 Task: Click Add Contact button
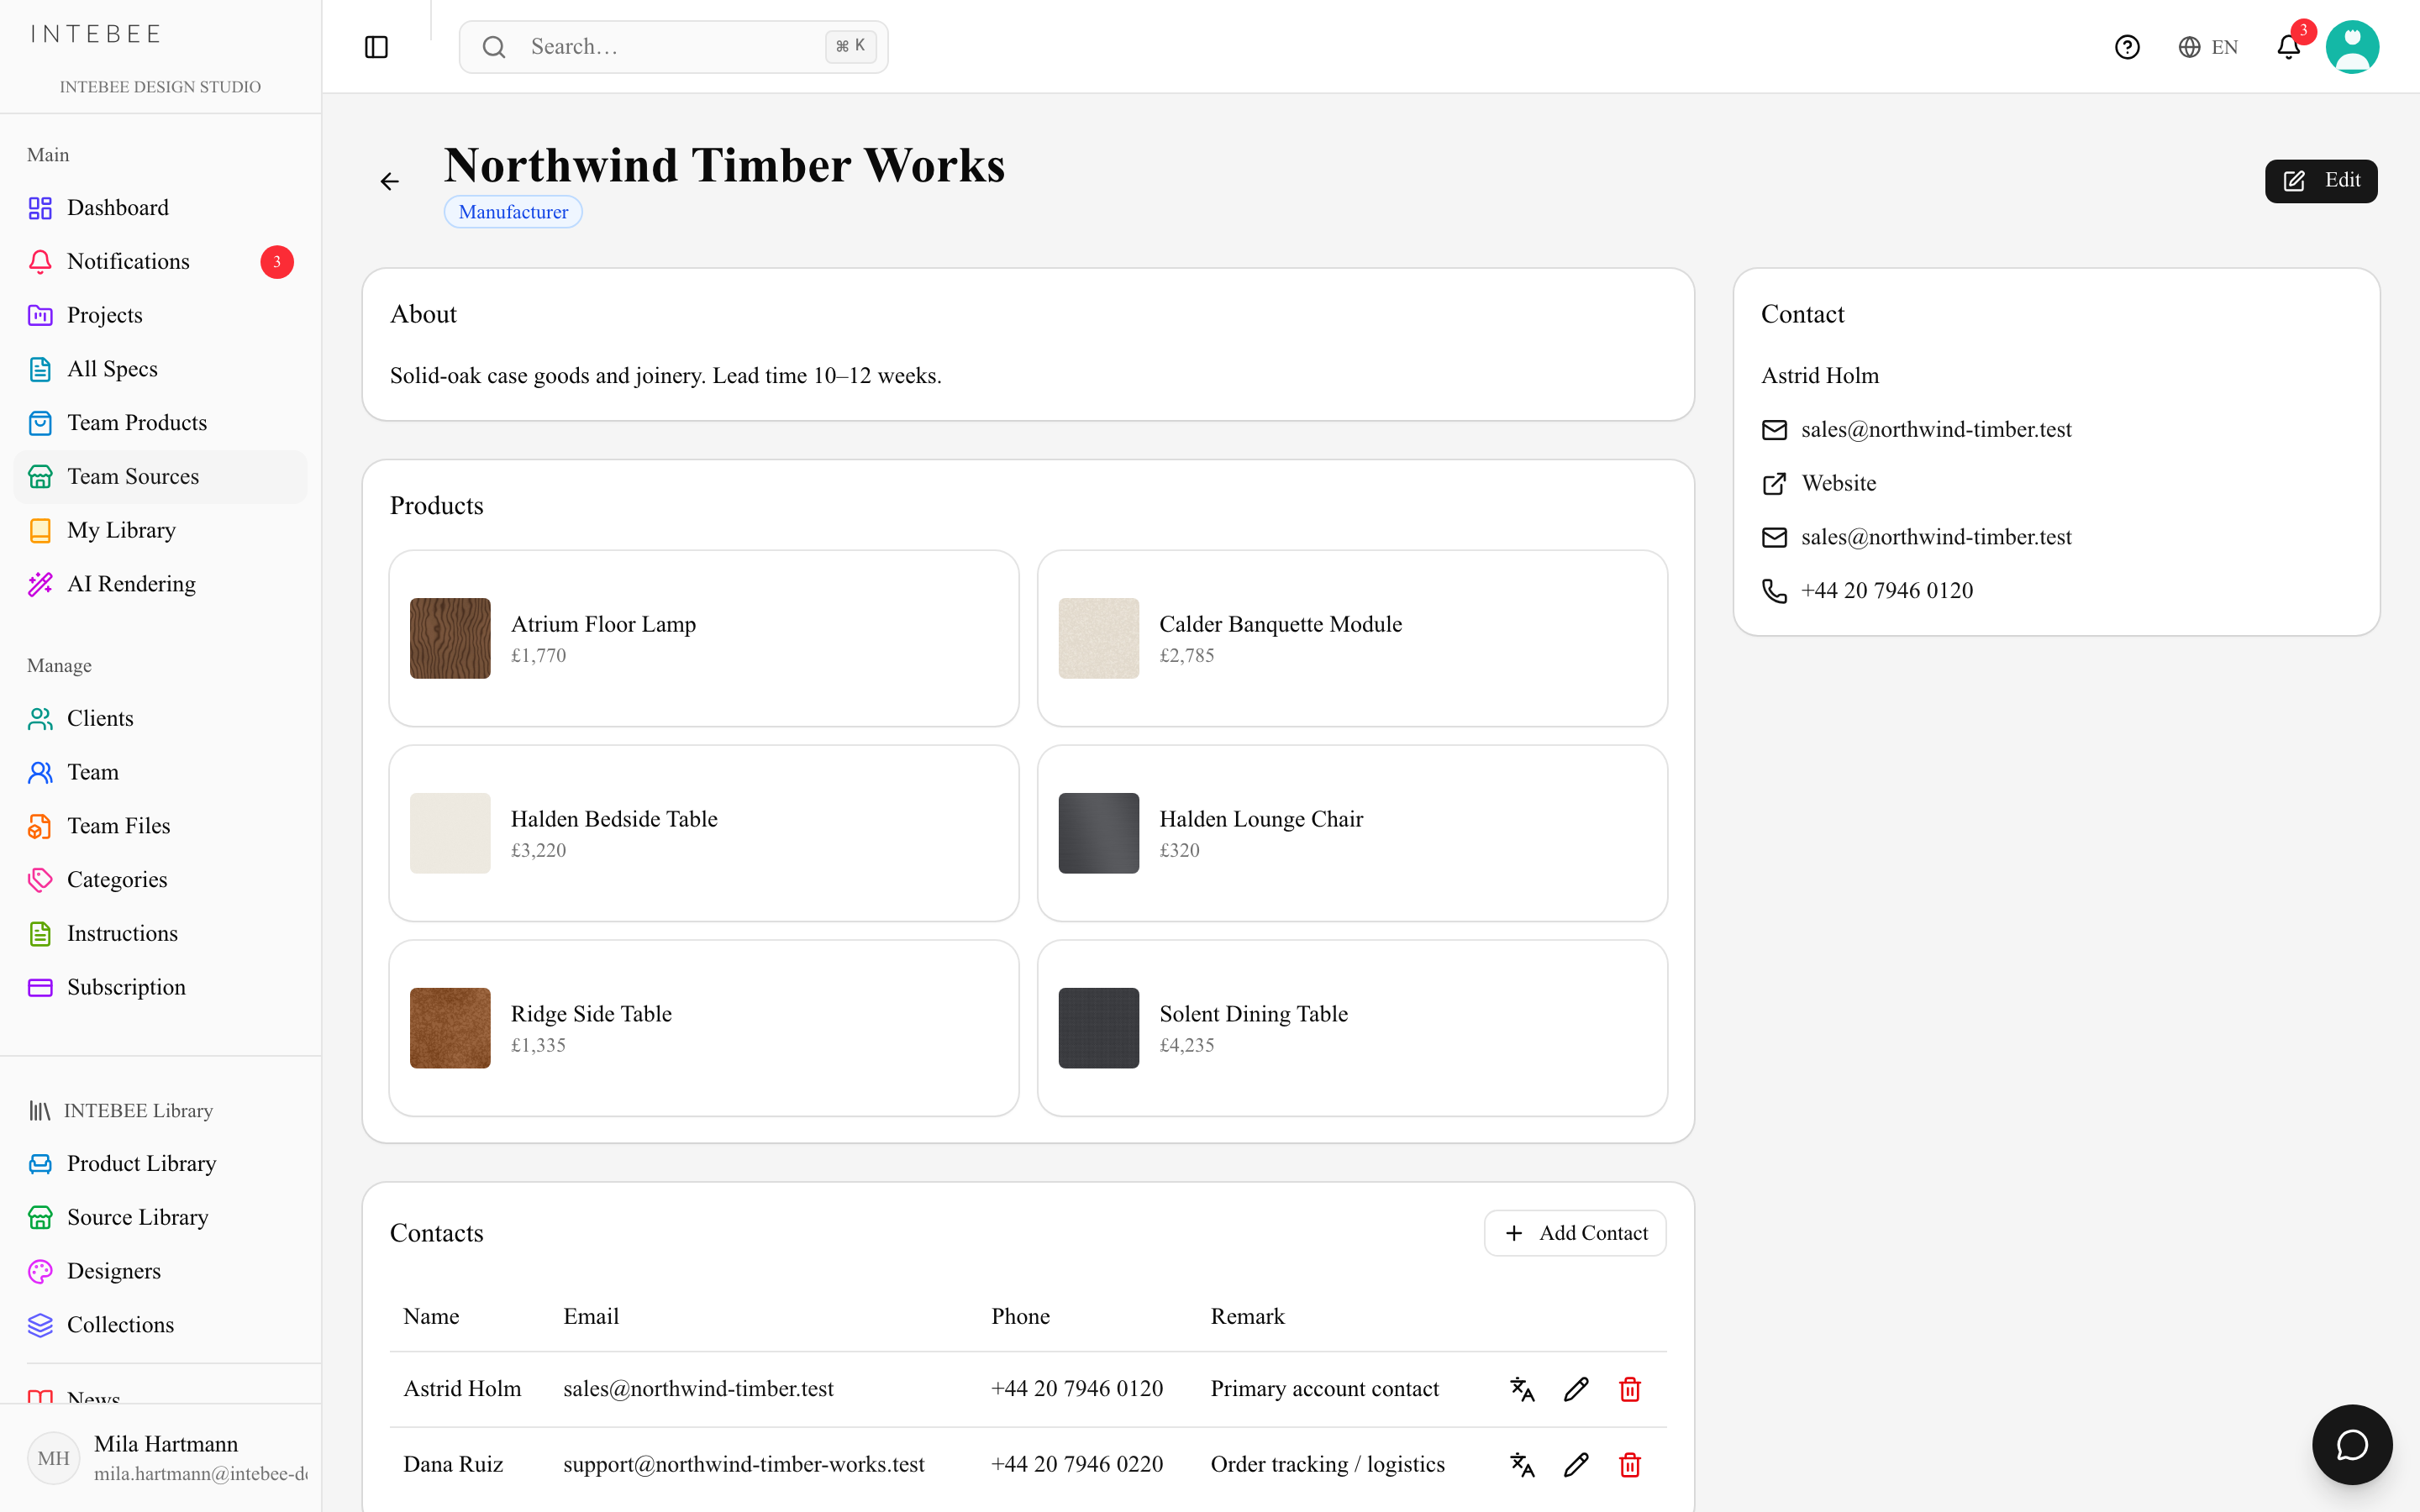click(1575, 1233)
